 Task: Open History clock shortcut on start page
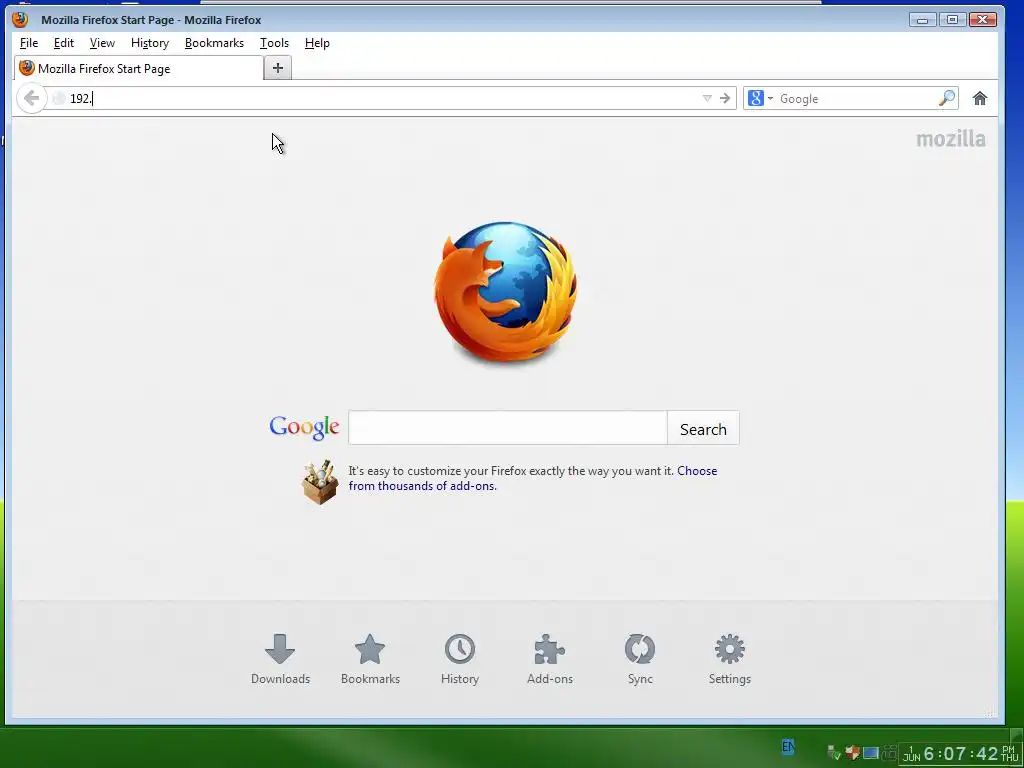click(460, 658)
